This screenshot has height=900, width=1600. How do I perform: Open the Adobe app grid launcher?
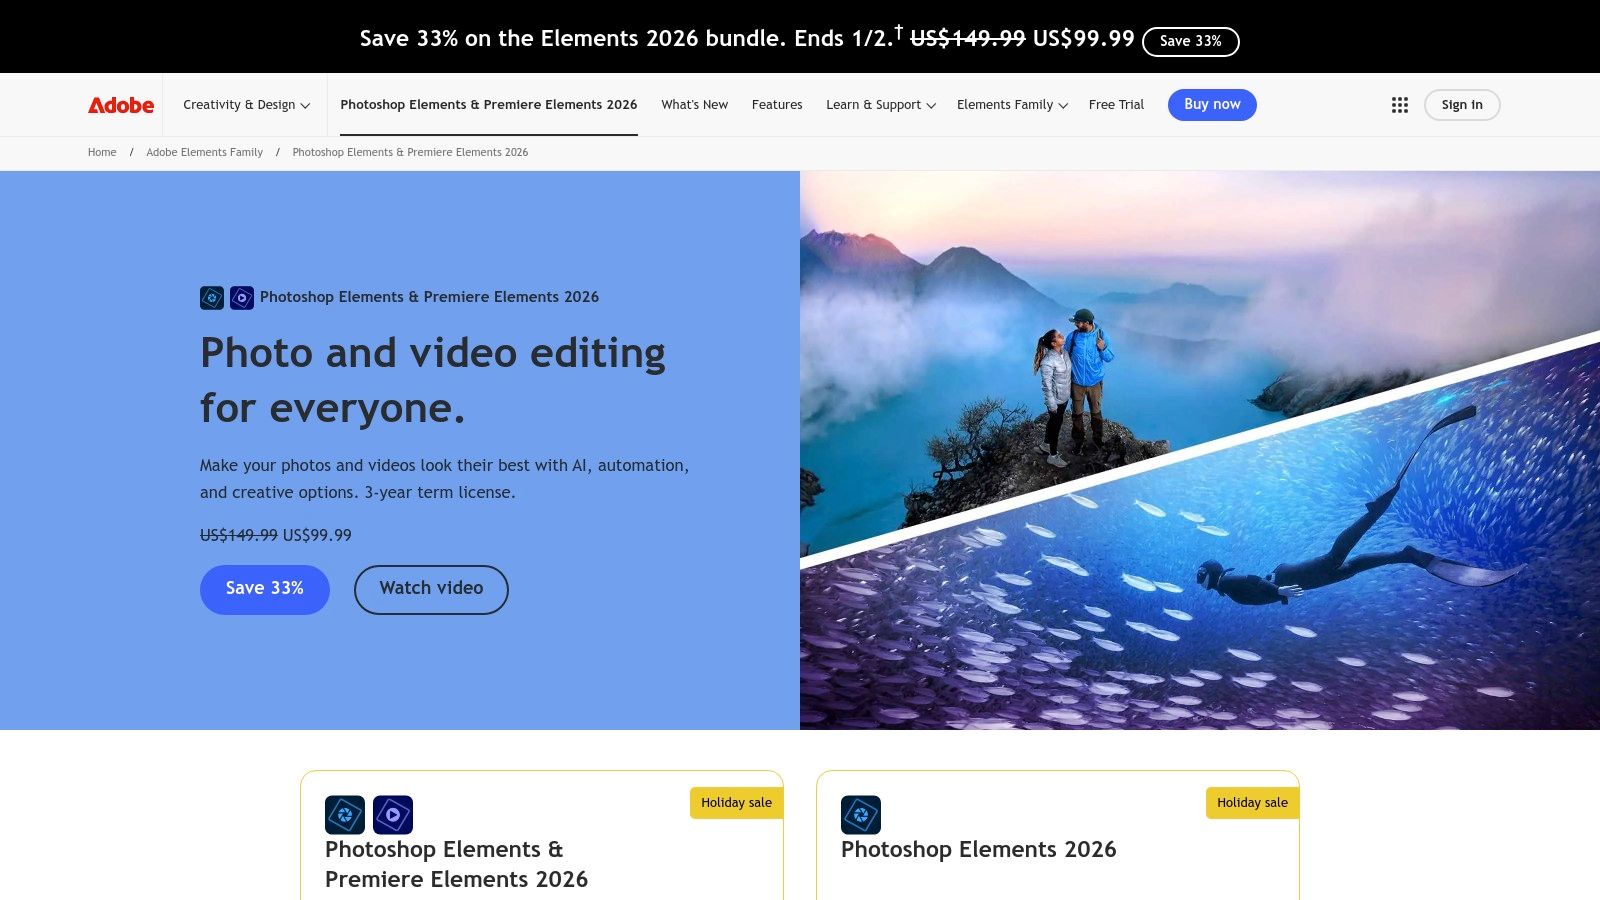tap(1399, 104)
